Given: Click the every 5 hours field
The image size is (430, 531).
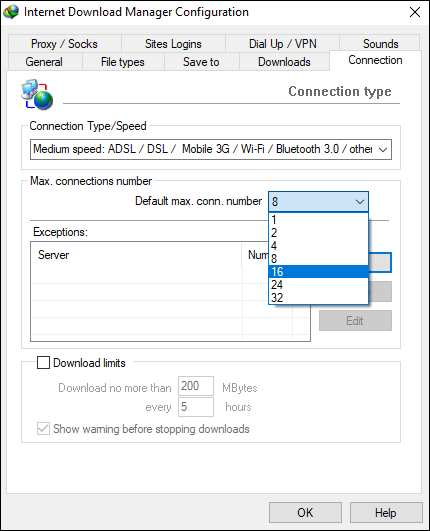Looking at the screenshot, I should coord(196,407).
